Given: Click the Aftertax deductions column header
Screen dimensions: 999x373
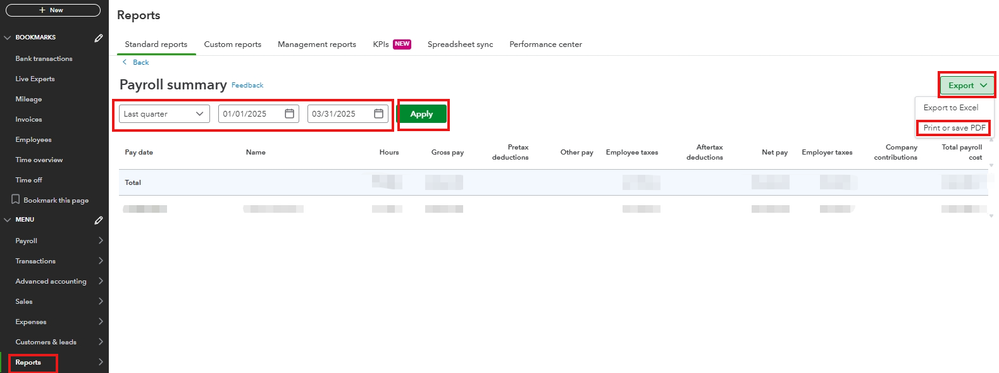Looking at the screenshot, I should pyautogui.click(x=705, y=152).
